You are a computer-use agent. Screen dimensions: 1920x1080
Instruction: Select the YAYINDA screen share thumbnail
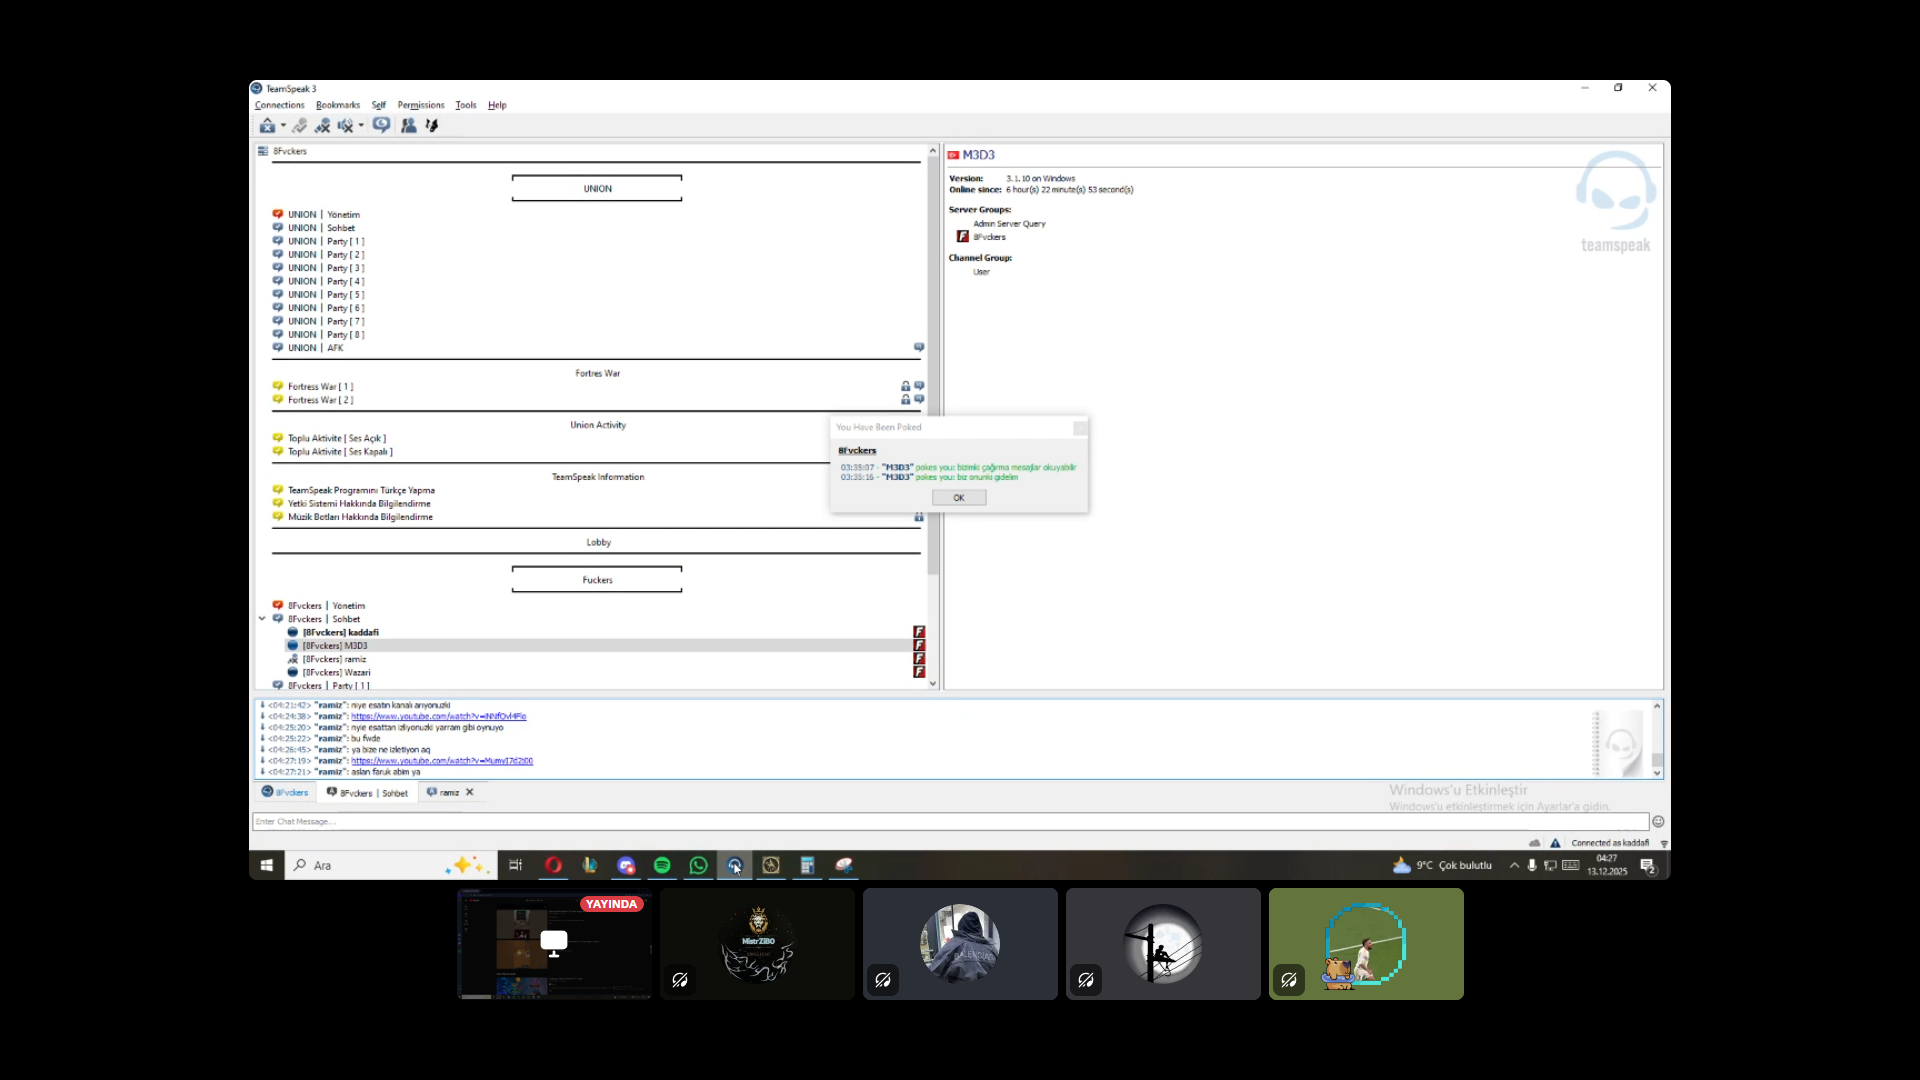click(x=555, y=944)
